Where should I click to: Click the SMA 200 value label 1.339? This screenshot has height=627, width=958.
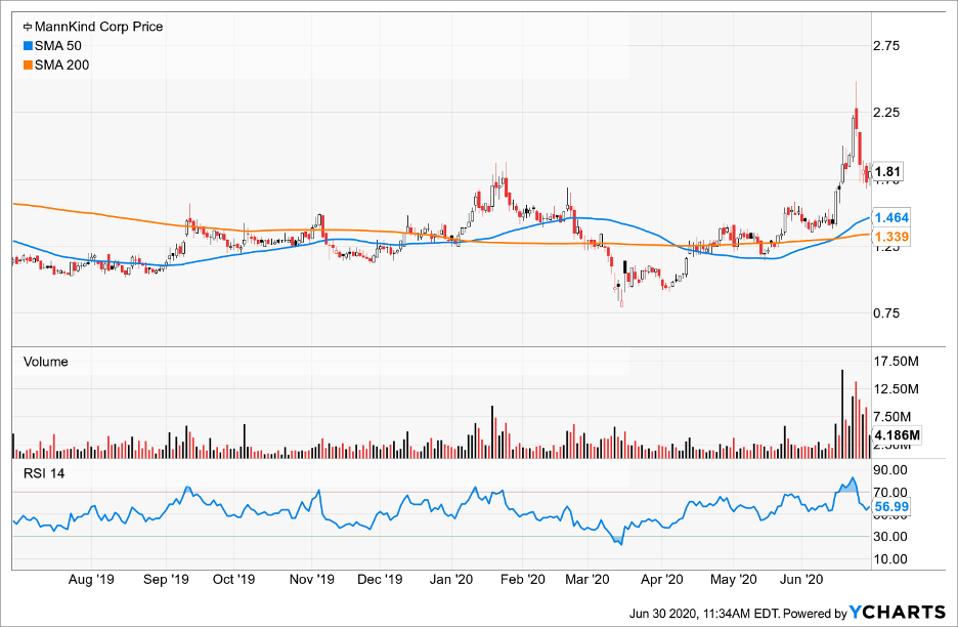coord(891,236)
